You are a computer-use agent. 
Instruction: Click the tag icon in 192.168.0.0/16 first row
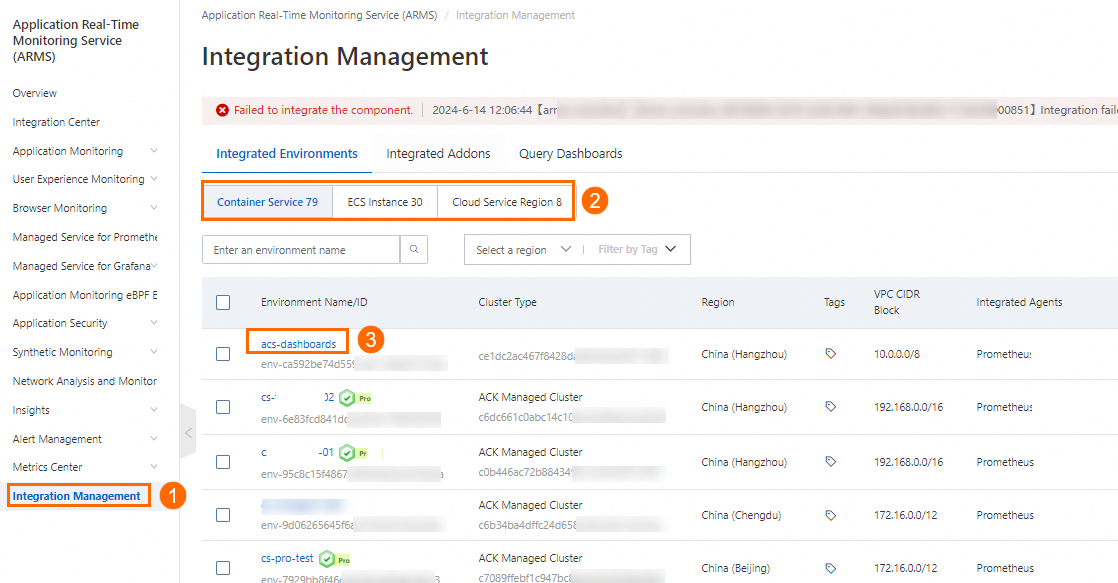point(830,407)
